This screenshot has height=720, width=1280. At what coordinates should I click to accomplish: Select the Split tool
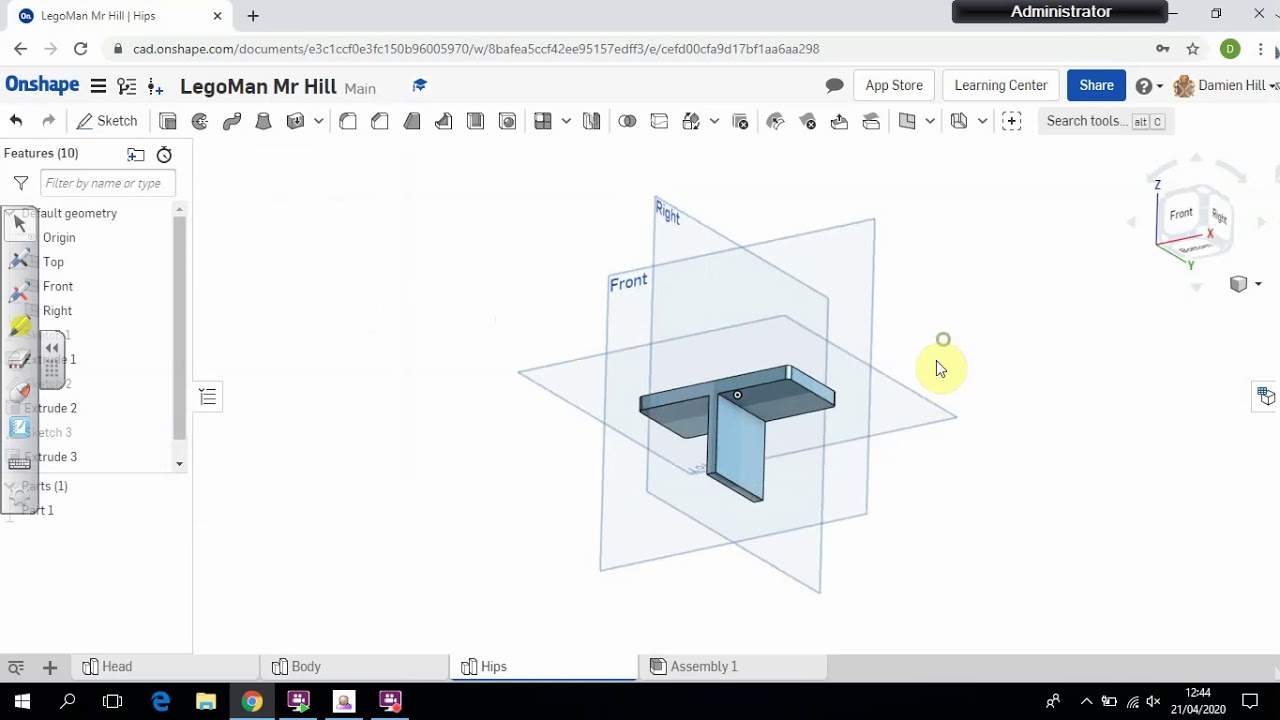(x=659, y=121)
